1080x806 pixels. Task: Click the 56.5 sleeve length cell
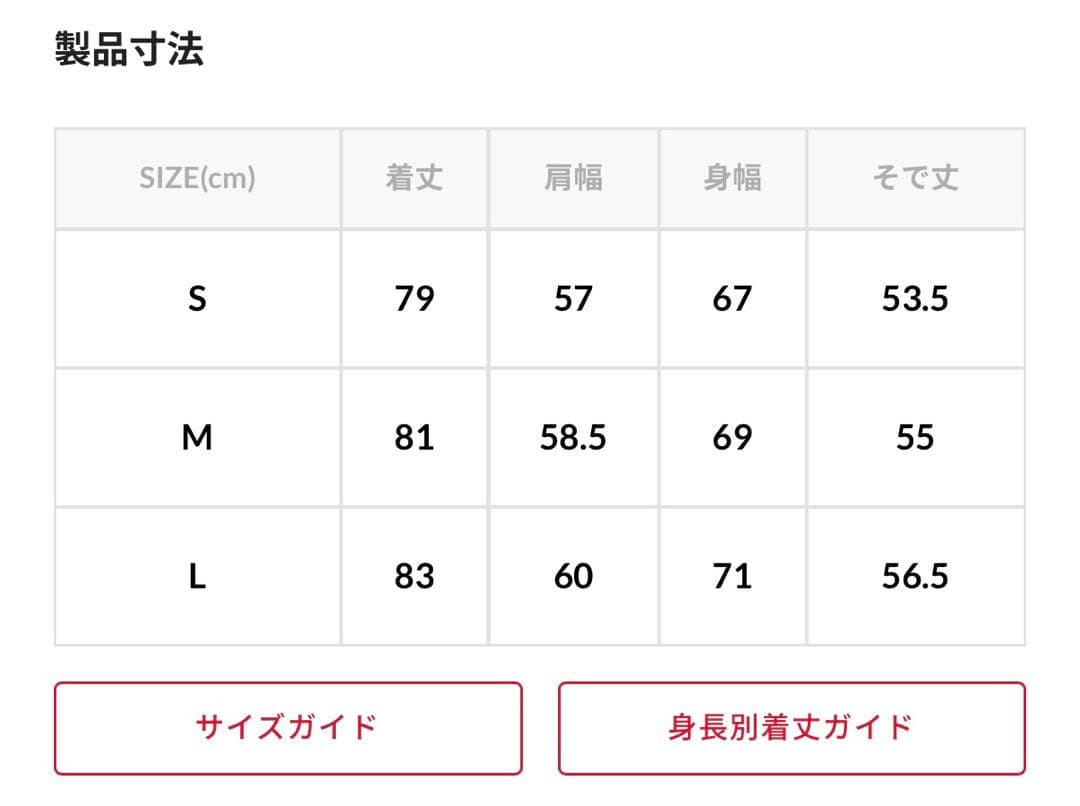[x=916, y=576]
